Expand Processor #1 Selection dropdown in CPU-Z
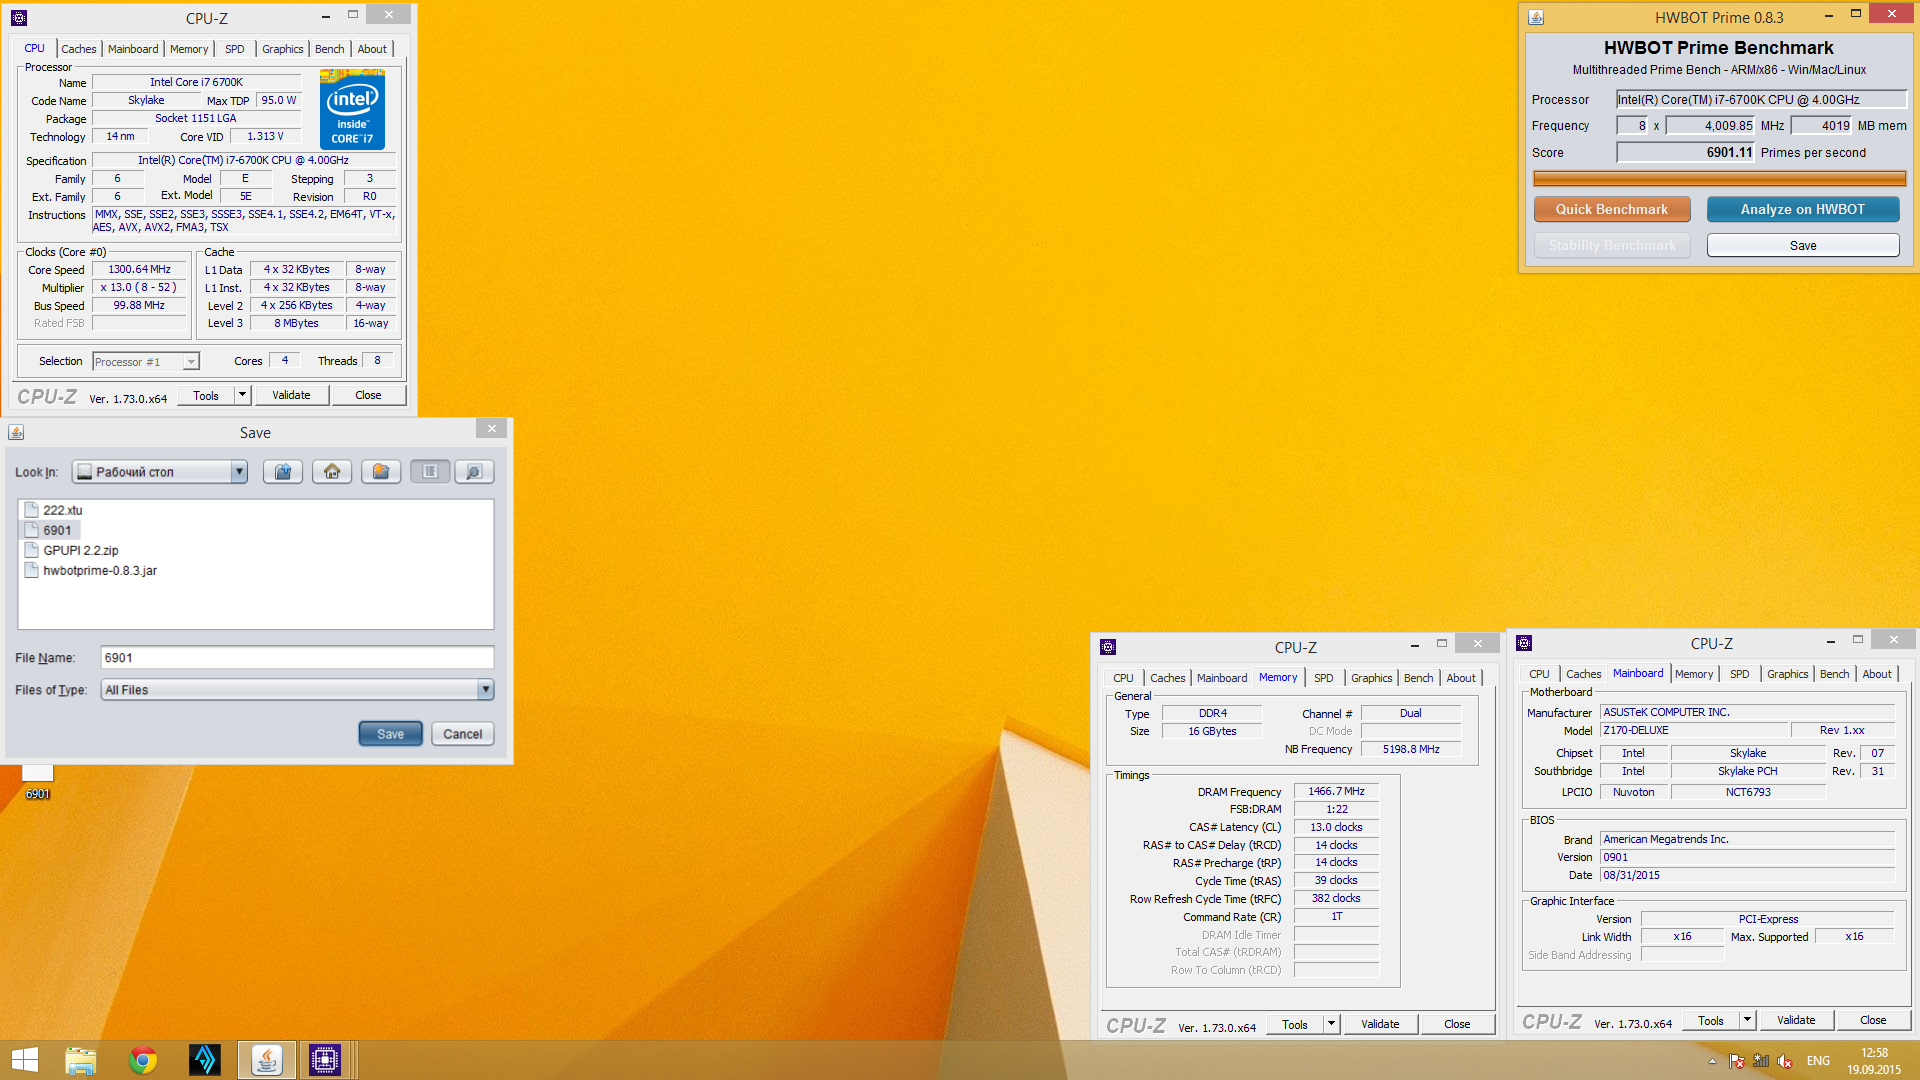 191,362
